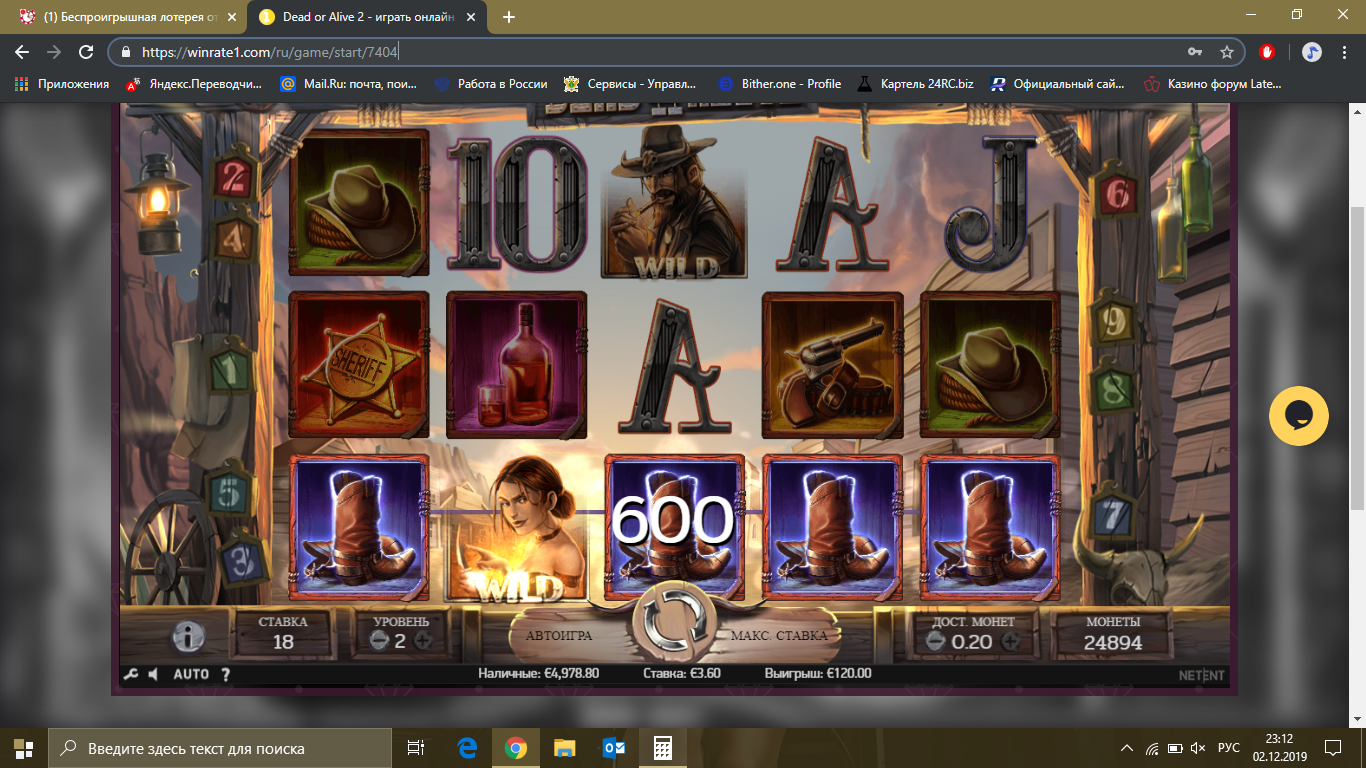Open the red stop-hand ad blocker extension

pyautogui.click(x=1268, y=52)
